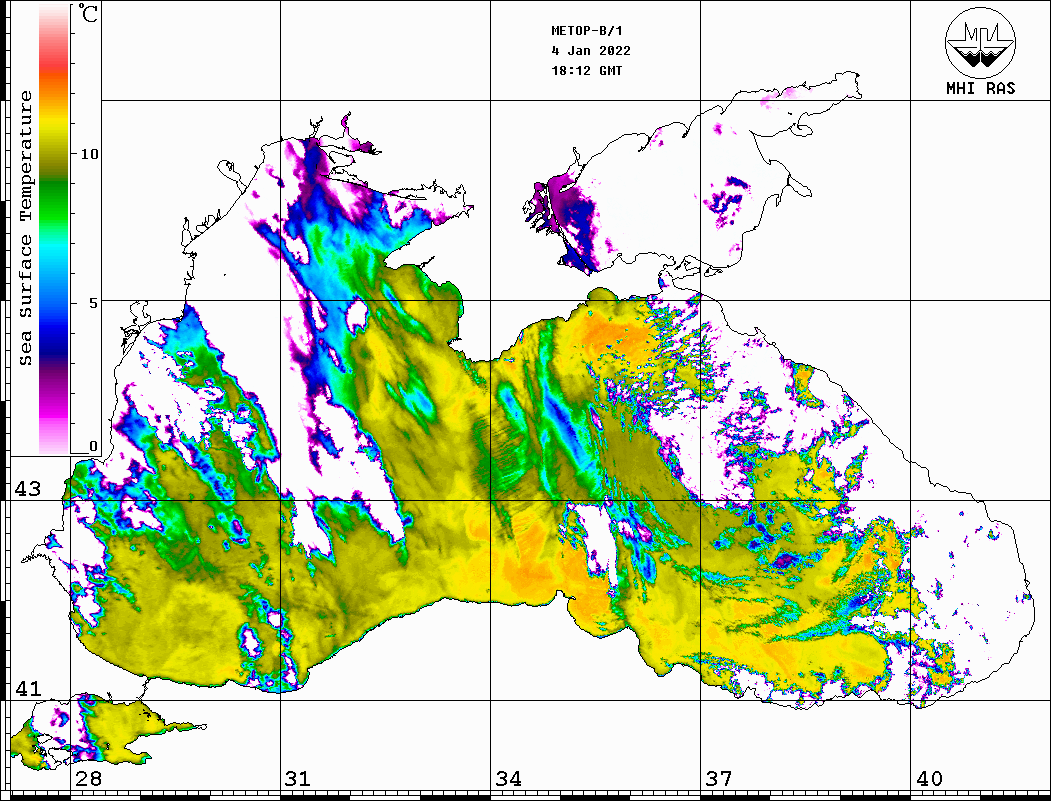This screenshot has width=1051, height=801.
Task: Click the longitude label '34'
Action: tap(508, 778)
